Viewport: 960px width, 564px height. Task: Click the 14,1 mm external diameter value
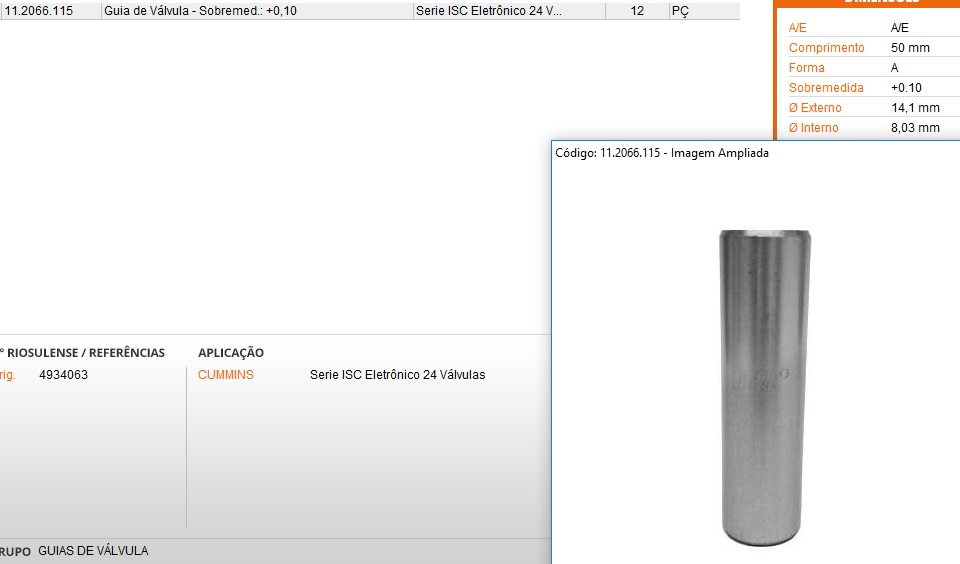pyautogui.click(x=915, y=108)
